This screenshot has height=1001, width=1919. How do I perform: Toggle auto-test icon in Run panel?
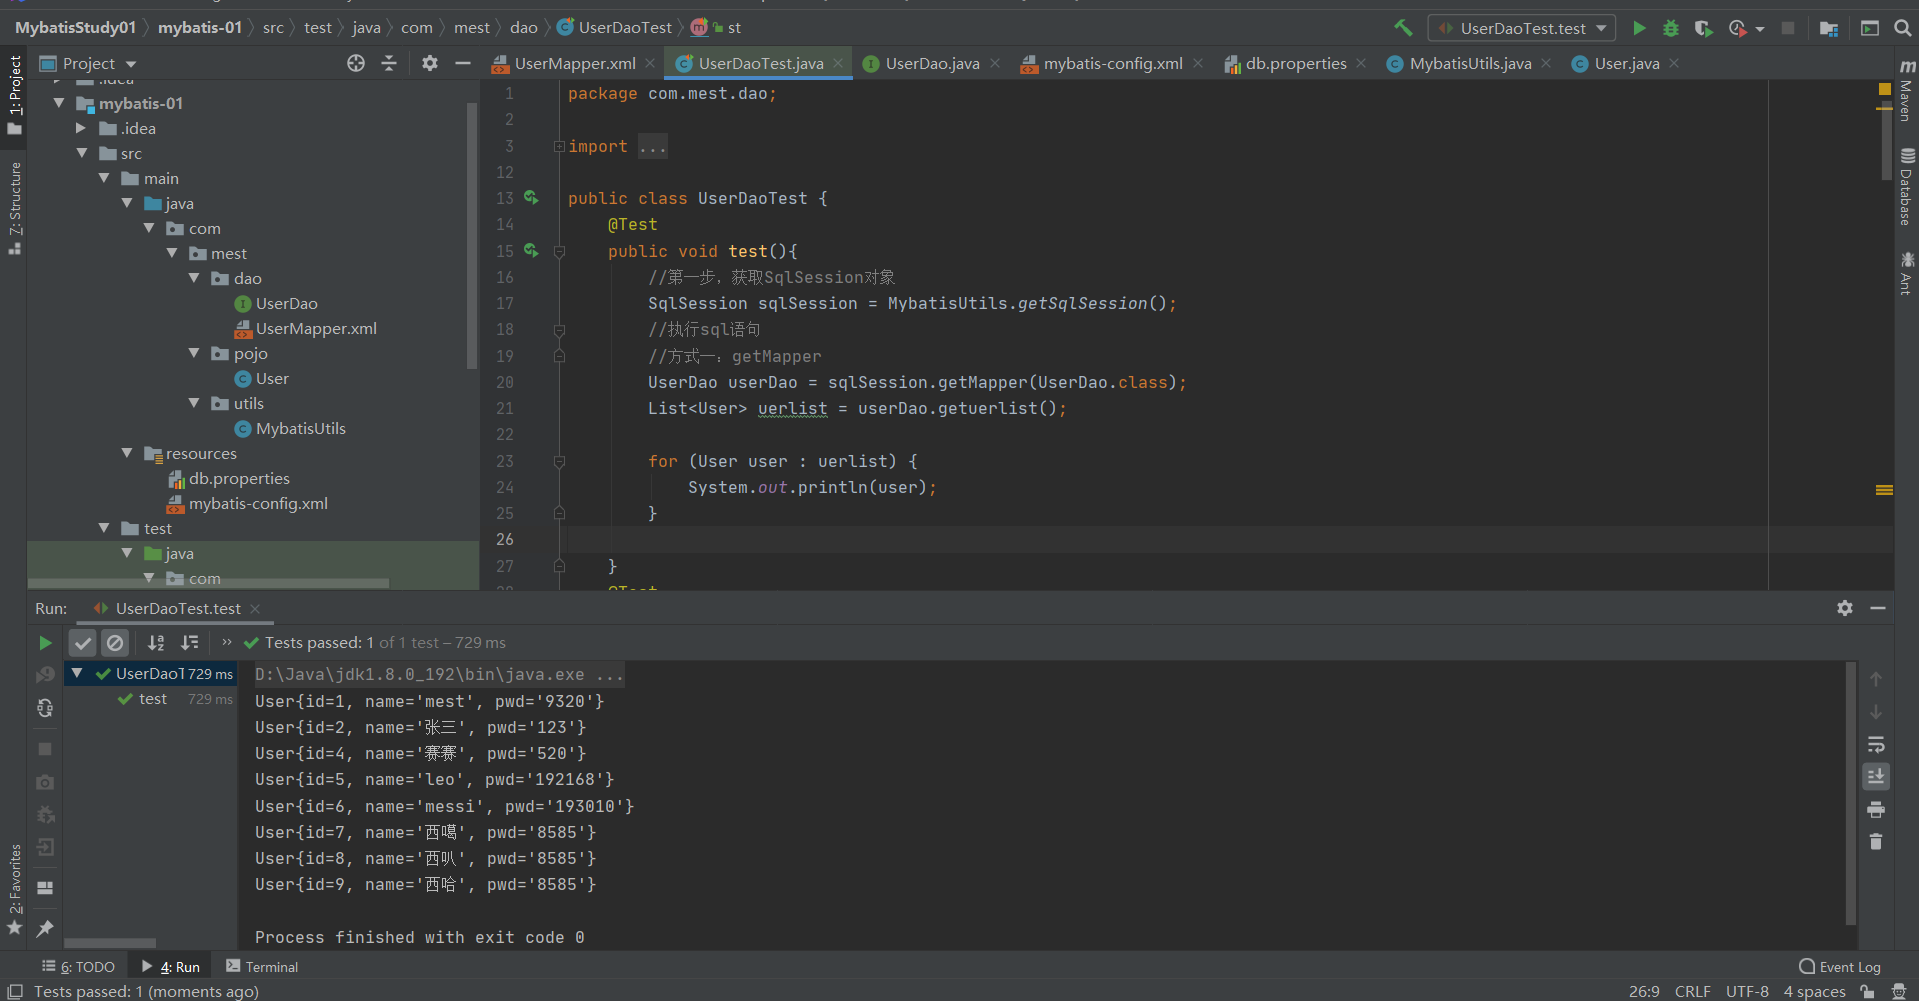(x=45, y=708)
